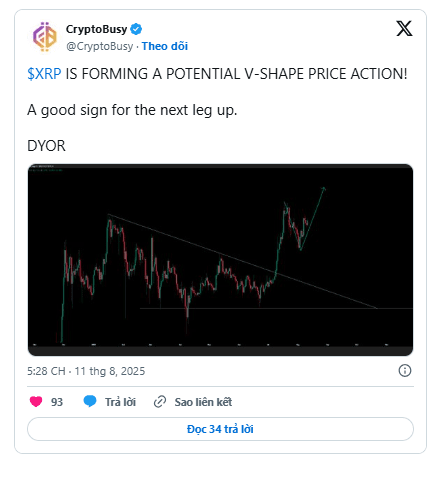The width and height of the screenshot is (441, 477).
Task: Open the X logo icon
Action: pos(404,28)
